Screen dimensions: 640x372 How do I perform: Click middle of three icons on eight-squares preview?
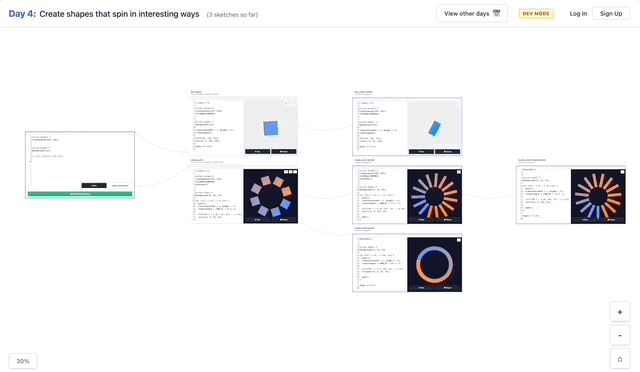point(290,172)
